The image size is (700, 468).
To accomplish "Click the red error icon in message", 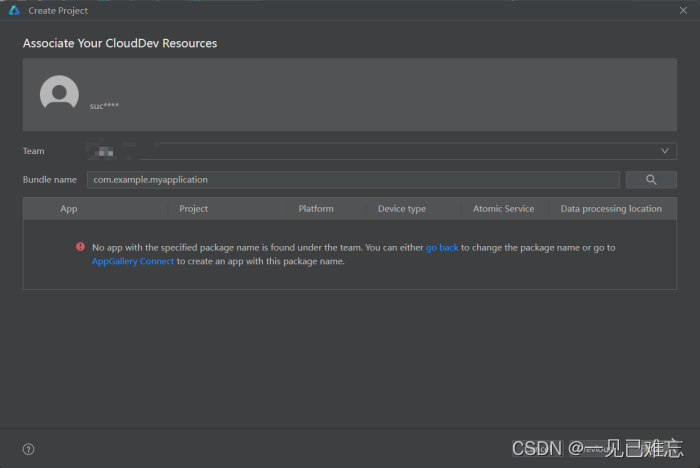I will (x=80, y=247).
